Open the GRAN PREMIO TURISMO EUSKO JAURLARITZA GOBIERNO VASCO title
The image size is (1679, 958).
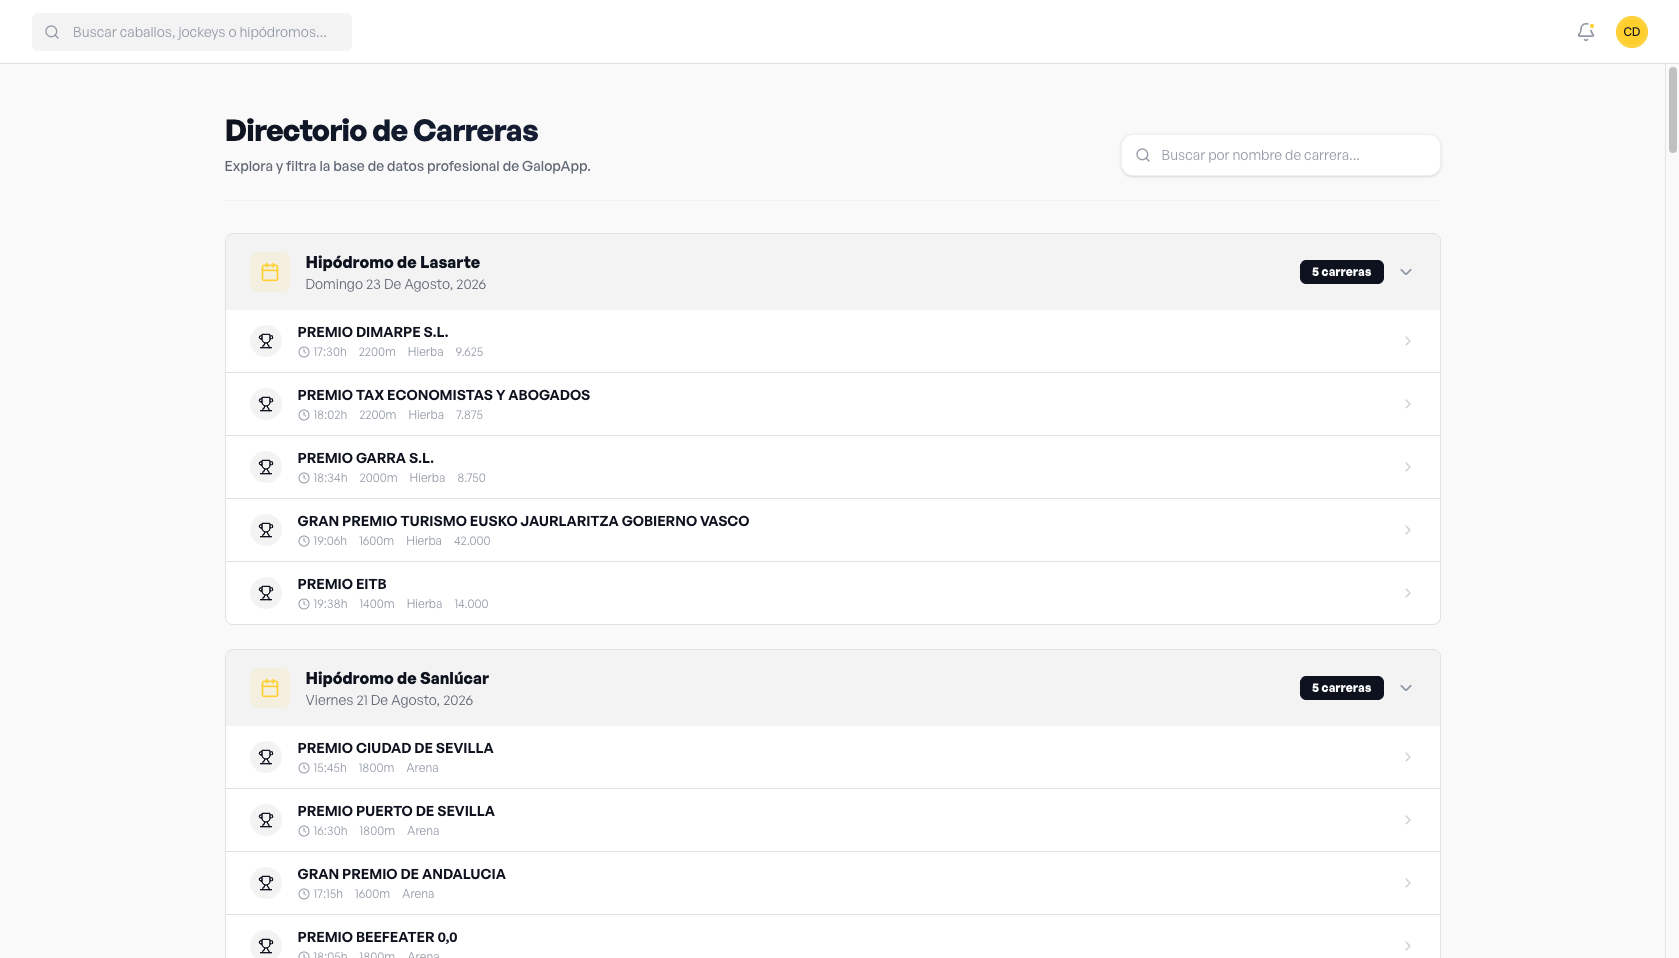click(x=523, y=521)
